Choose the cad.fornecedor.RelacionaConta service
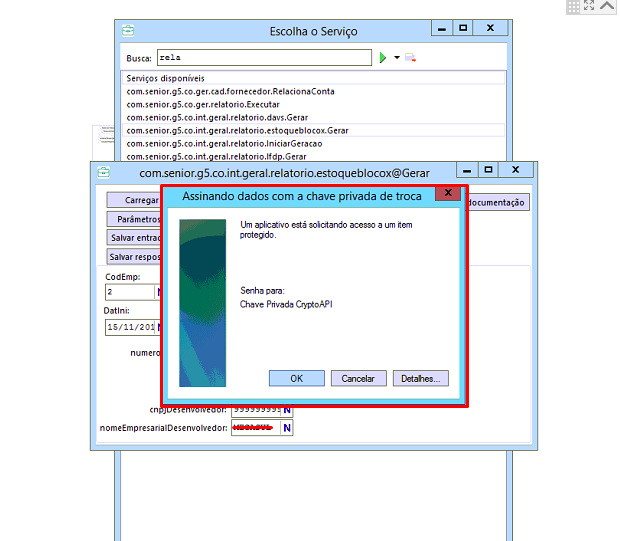 click(x=230, y=91)
